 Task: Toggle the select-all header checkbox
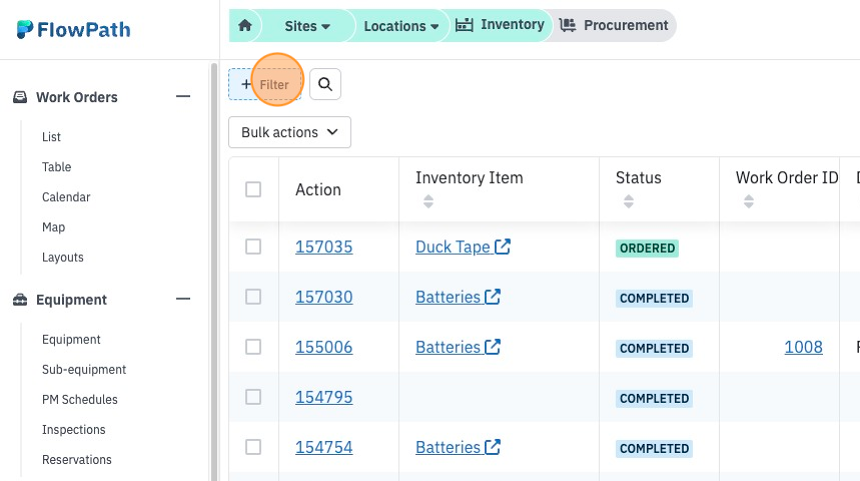point(253,189)
